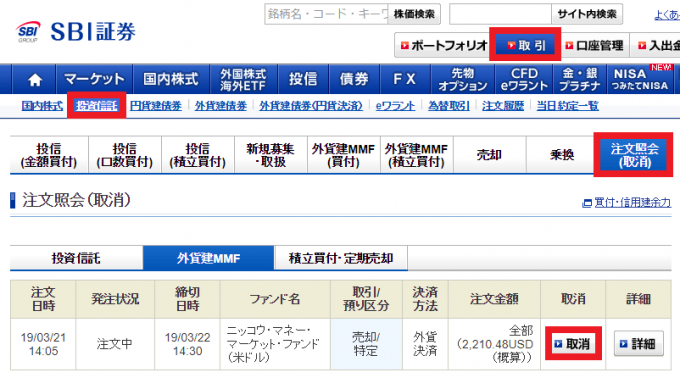Click the 外貨建債券(円貨決済) link
The image size is (680, 378).
pos(311,106)
